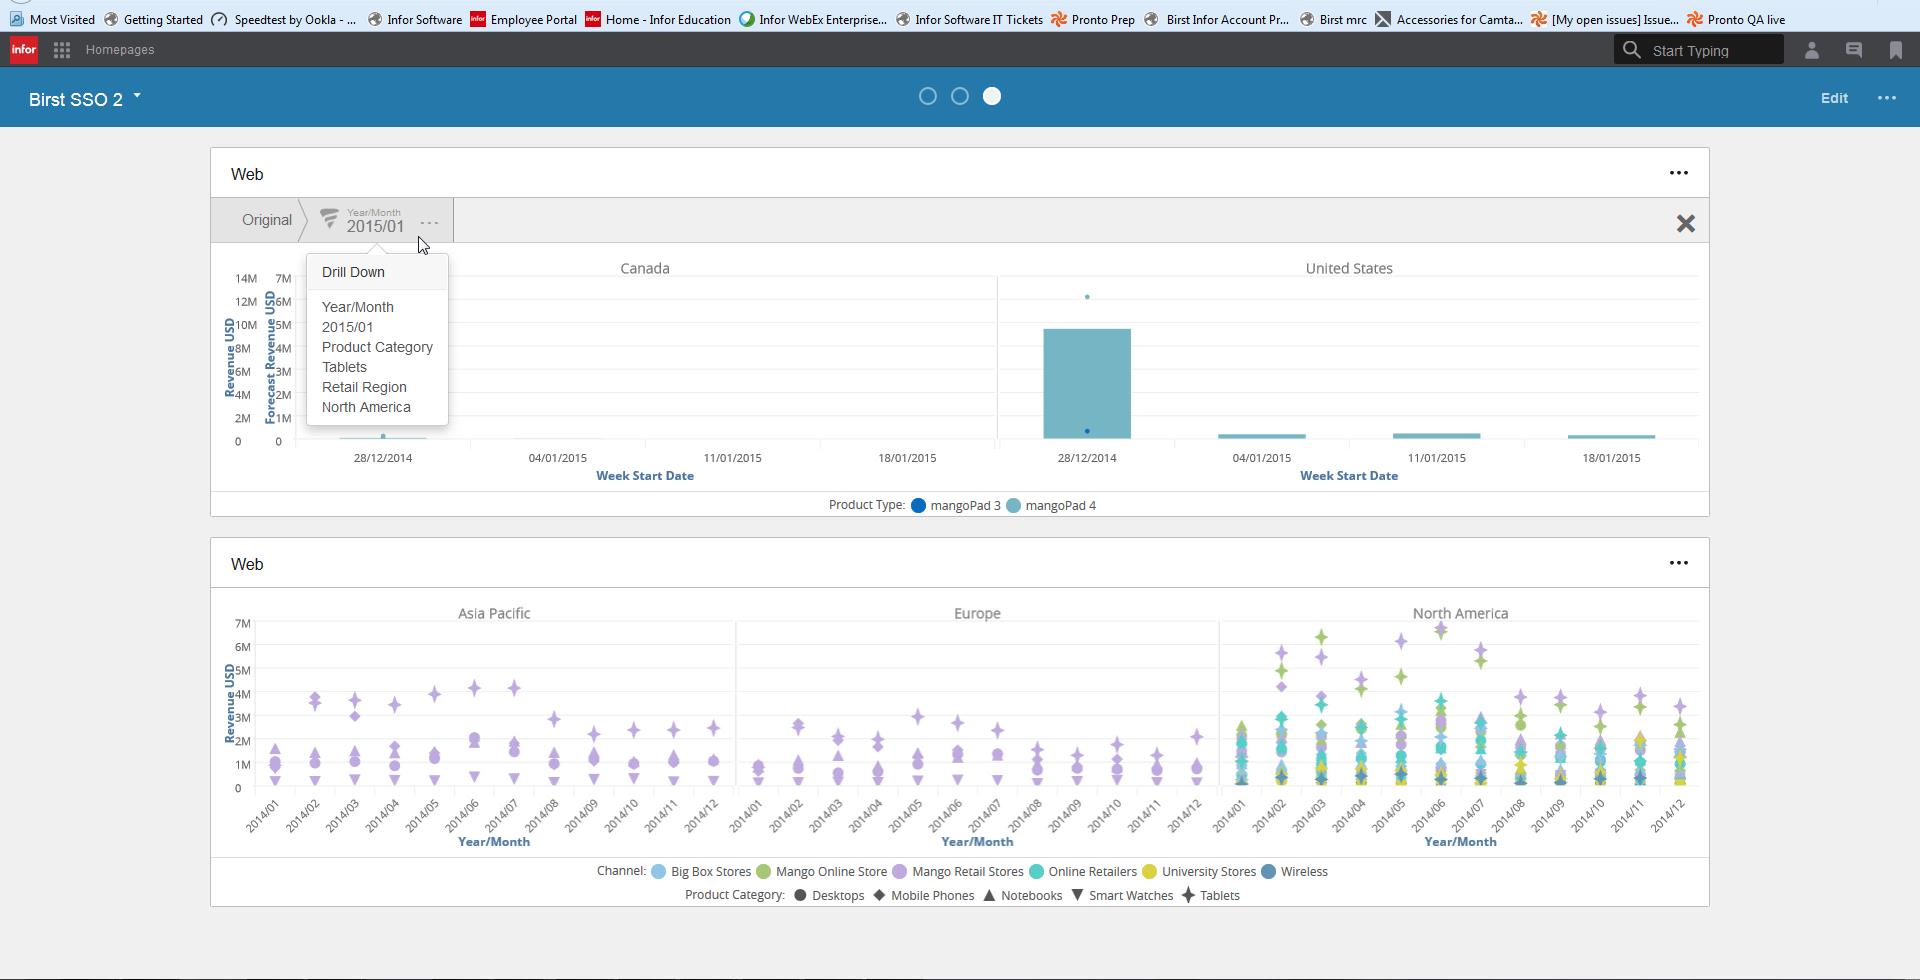Screen dimensions: 1920x980
Task: Open the bottom Web widget options menu
Action: [1678, 563]
